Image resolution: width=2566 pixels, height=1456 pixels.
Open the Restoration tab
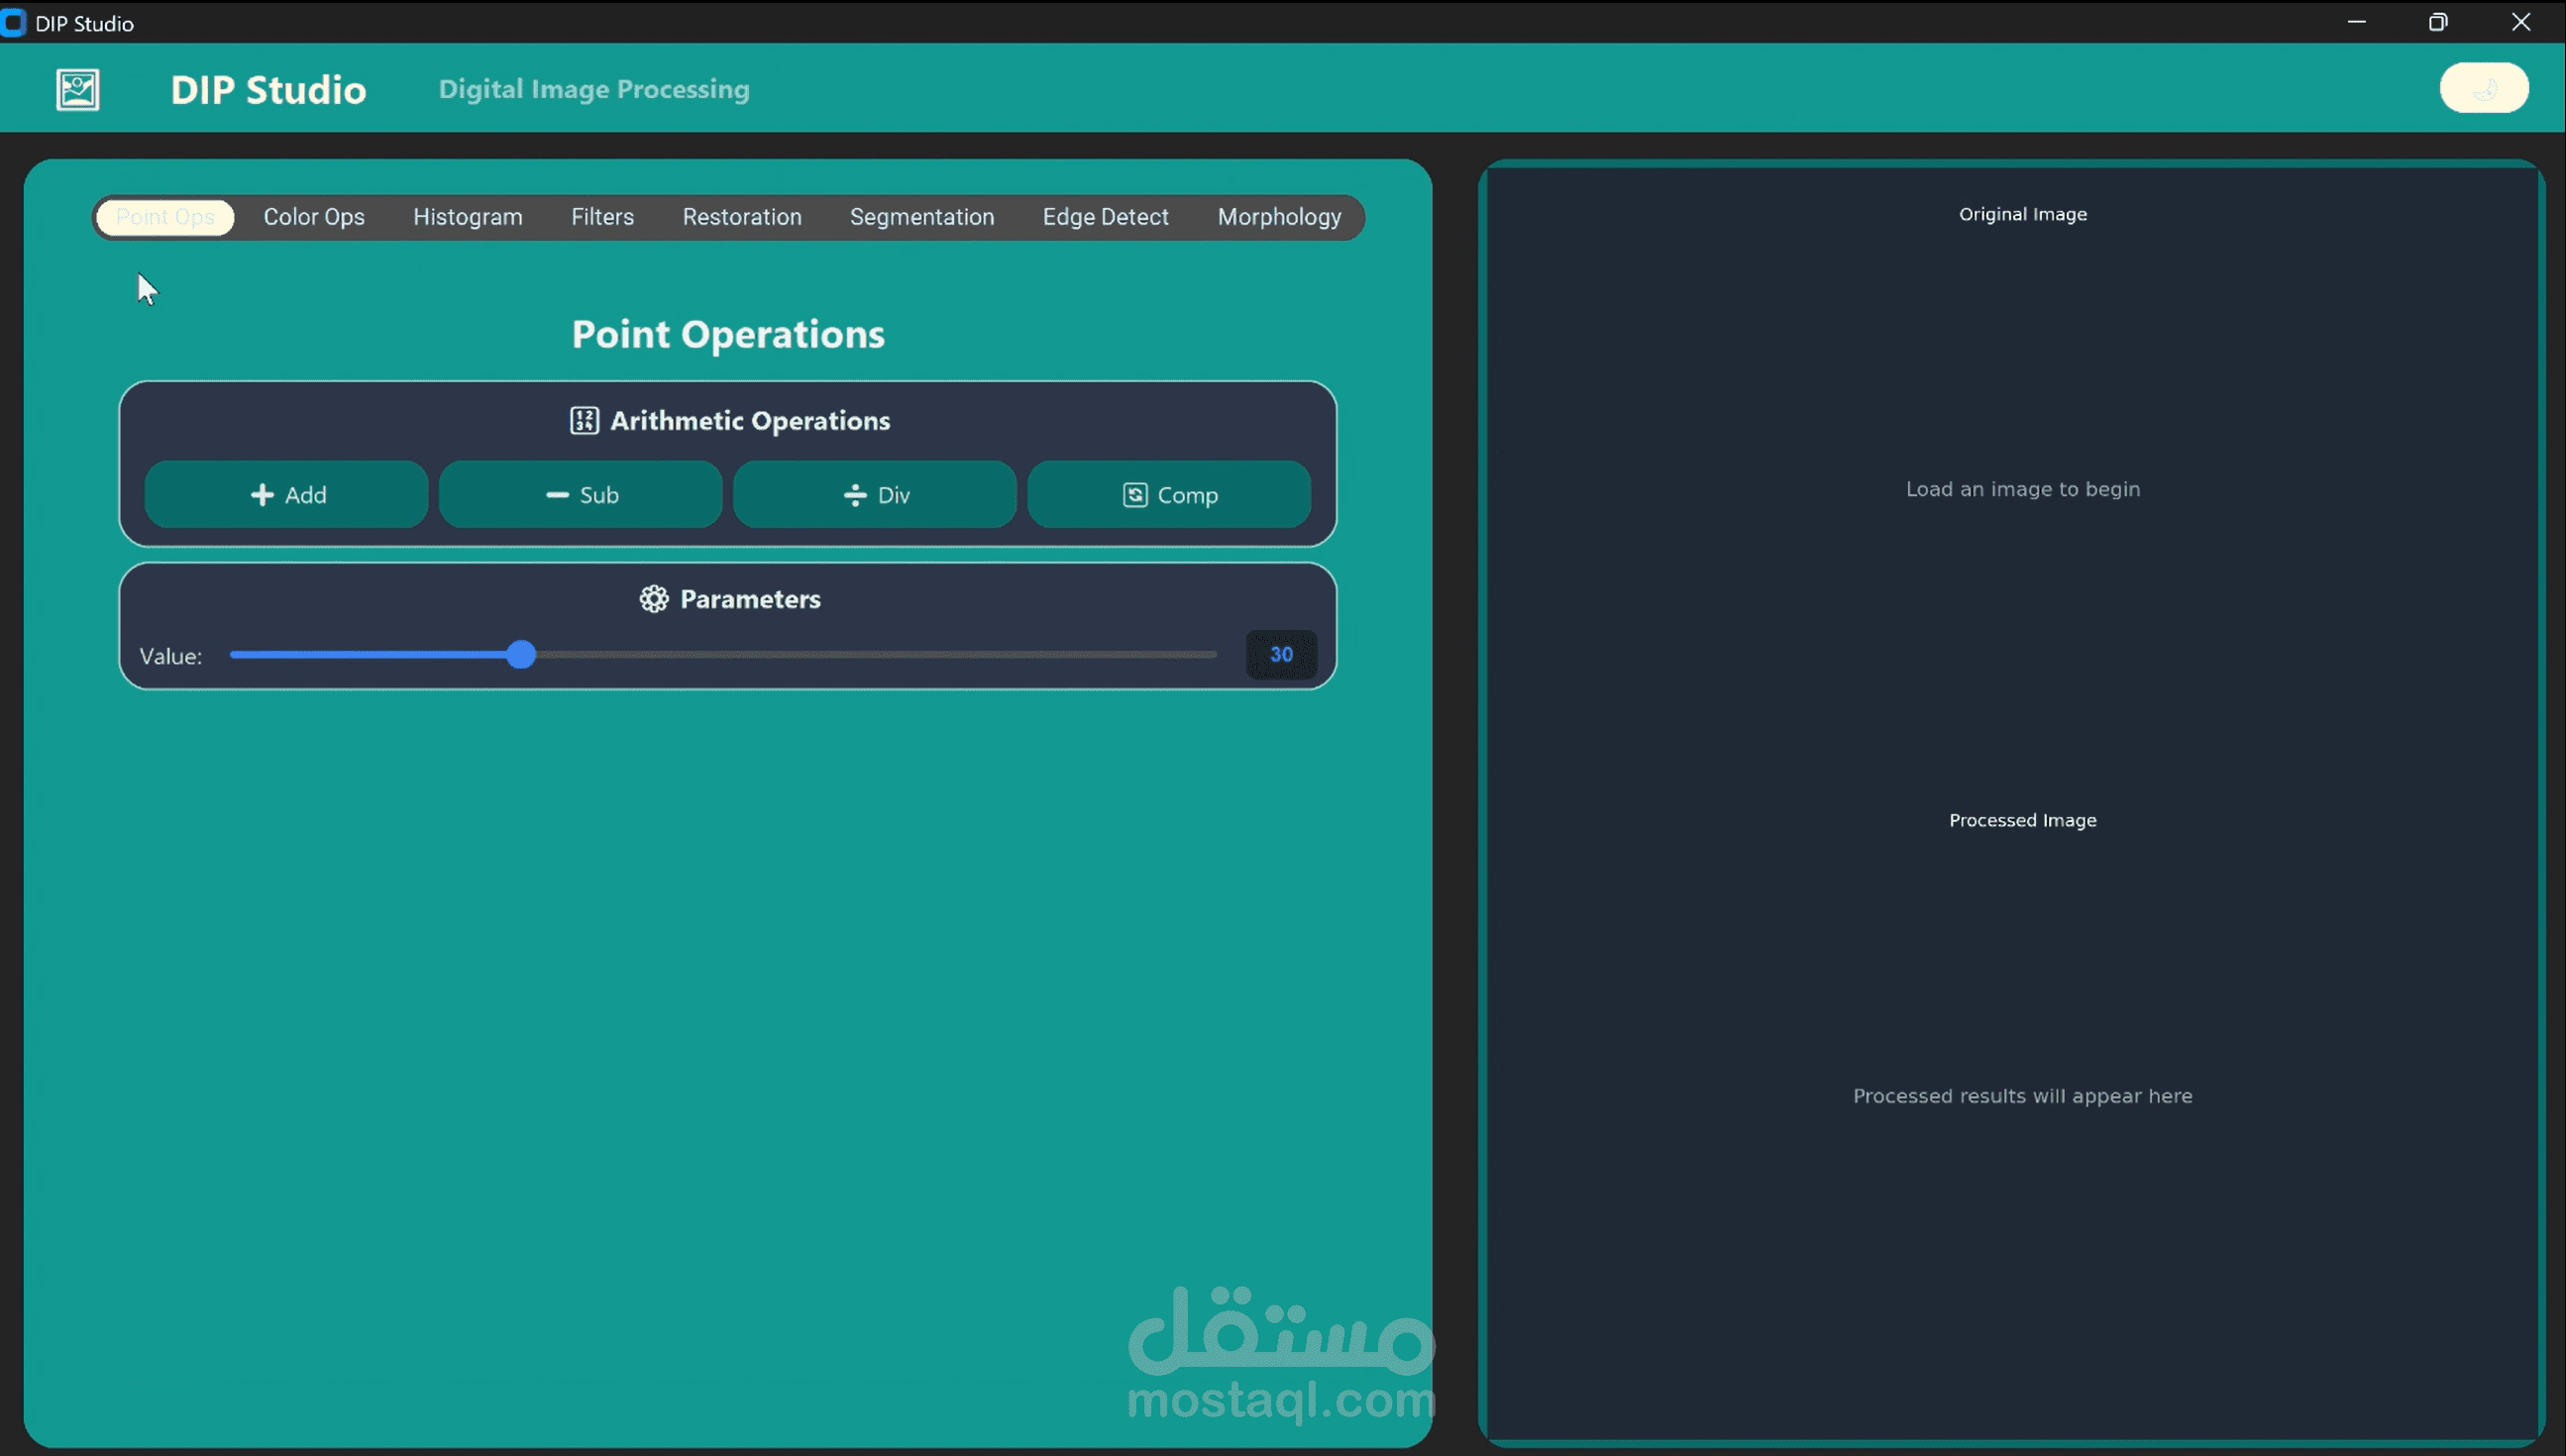(742, 217)
